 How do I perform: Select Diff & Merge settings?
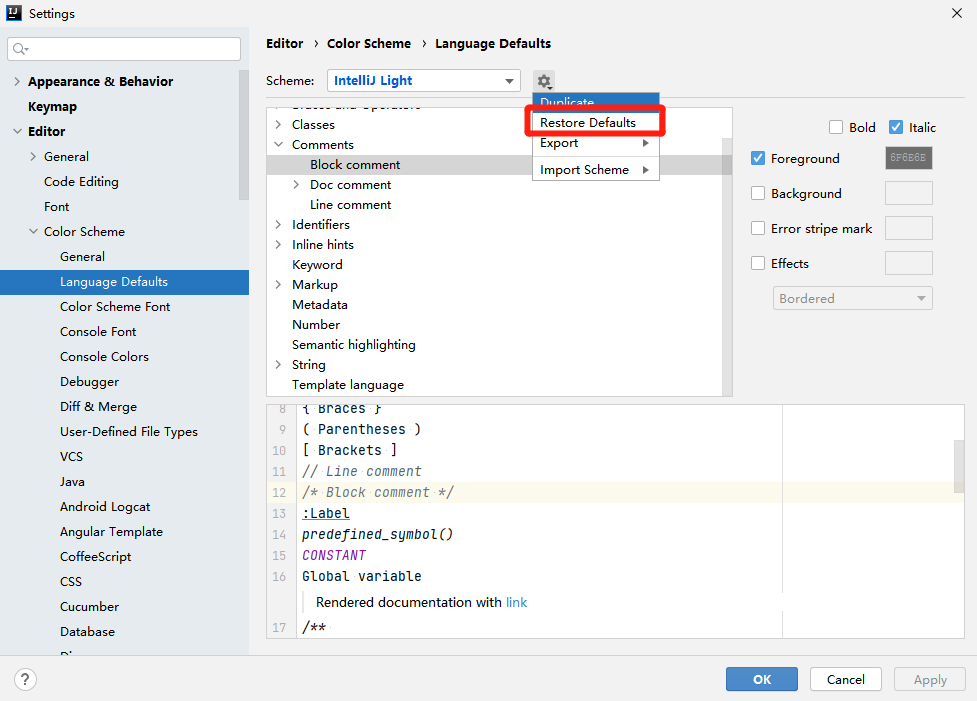coord(98,406)
